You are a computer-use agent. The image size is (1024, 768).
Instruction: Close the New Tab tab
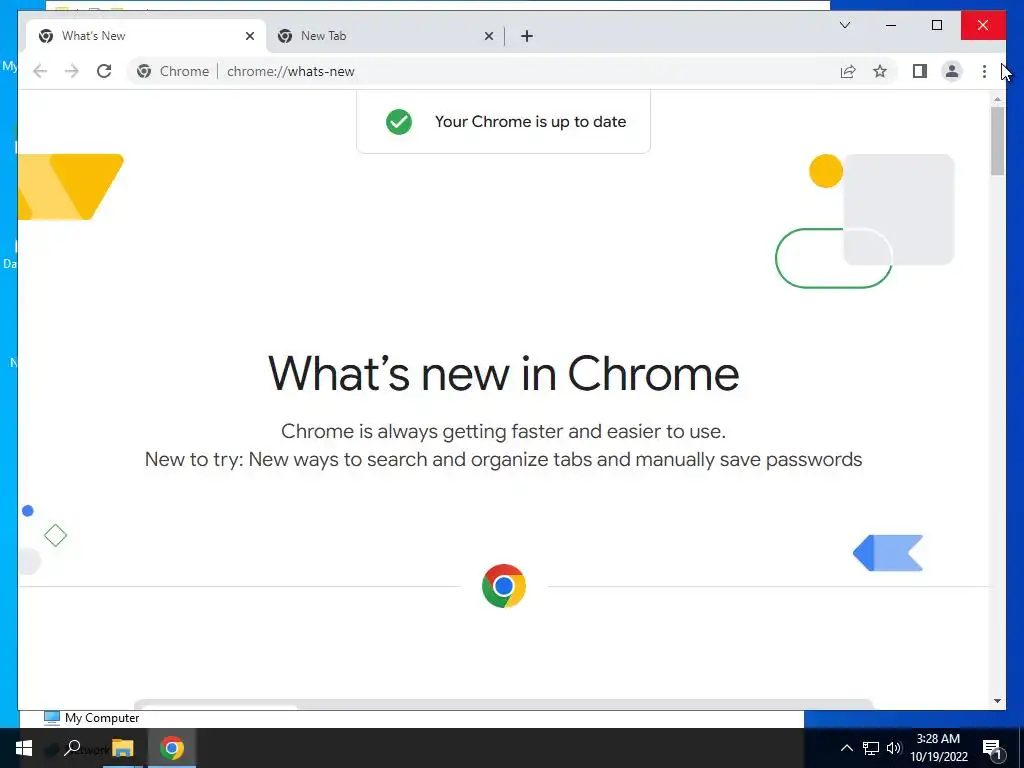tap(488, 36)
